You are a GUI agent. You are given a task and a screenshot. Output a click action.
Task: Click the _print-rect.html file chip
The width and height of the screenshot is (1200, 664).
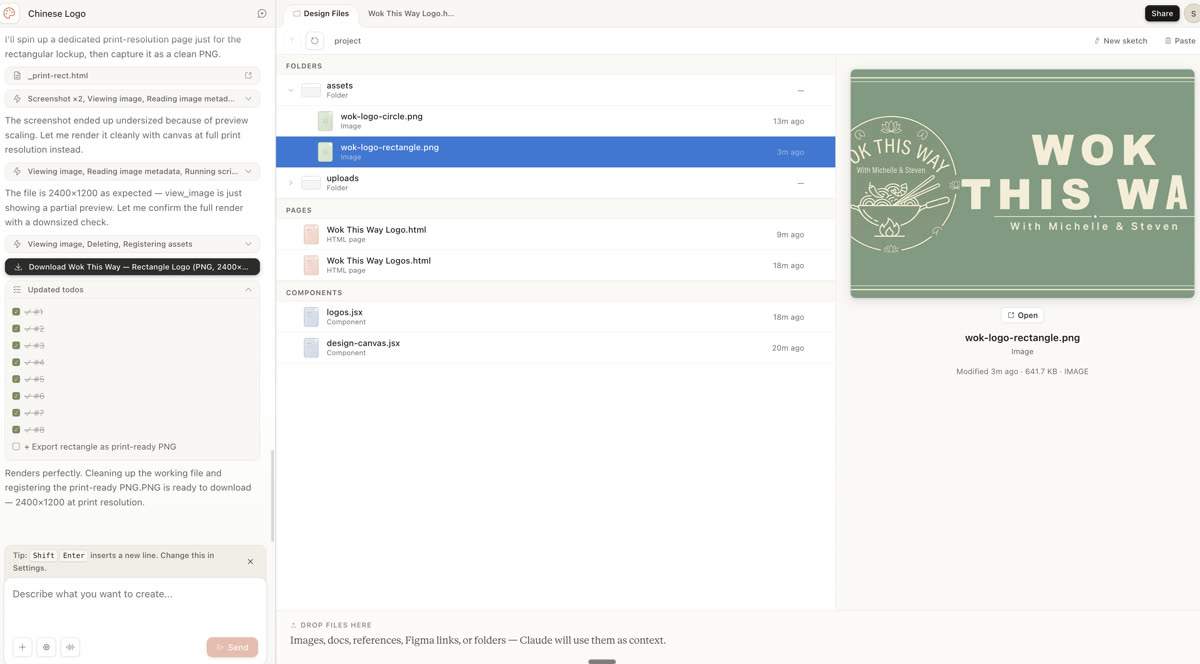pyautogui.click(x=132, y=76)
